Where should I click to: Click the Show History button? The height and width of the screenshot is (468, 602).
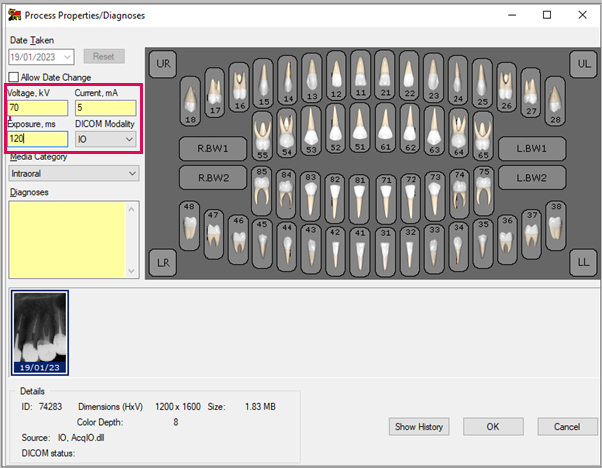pos(419,427)
